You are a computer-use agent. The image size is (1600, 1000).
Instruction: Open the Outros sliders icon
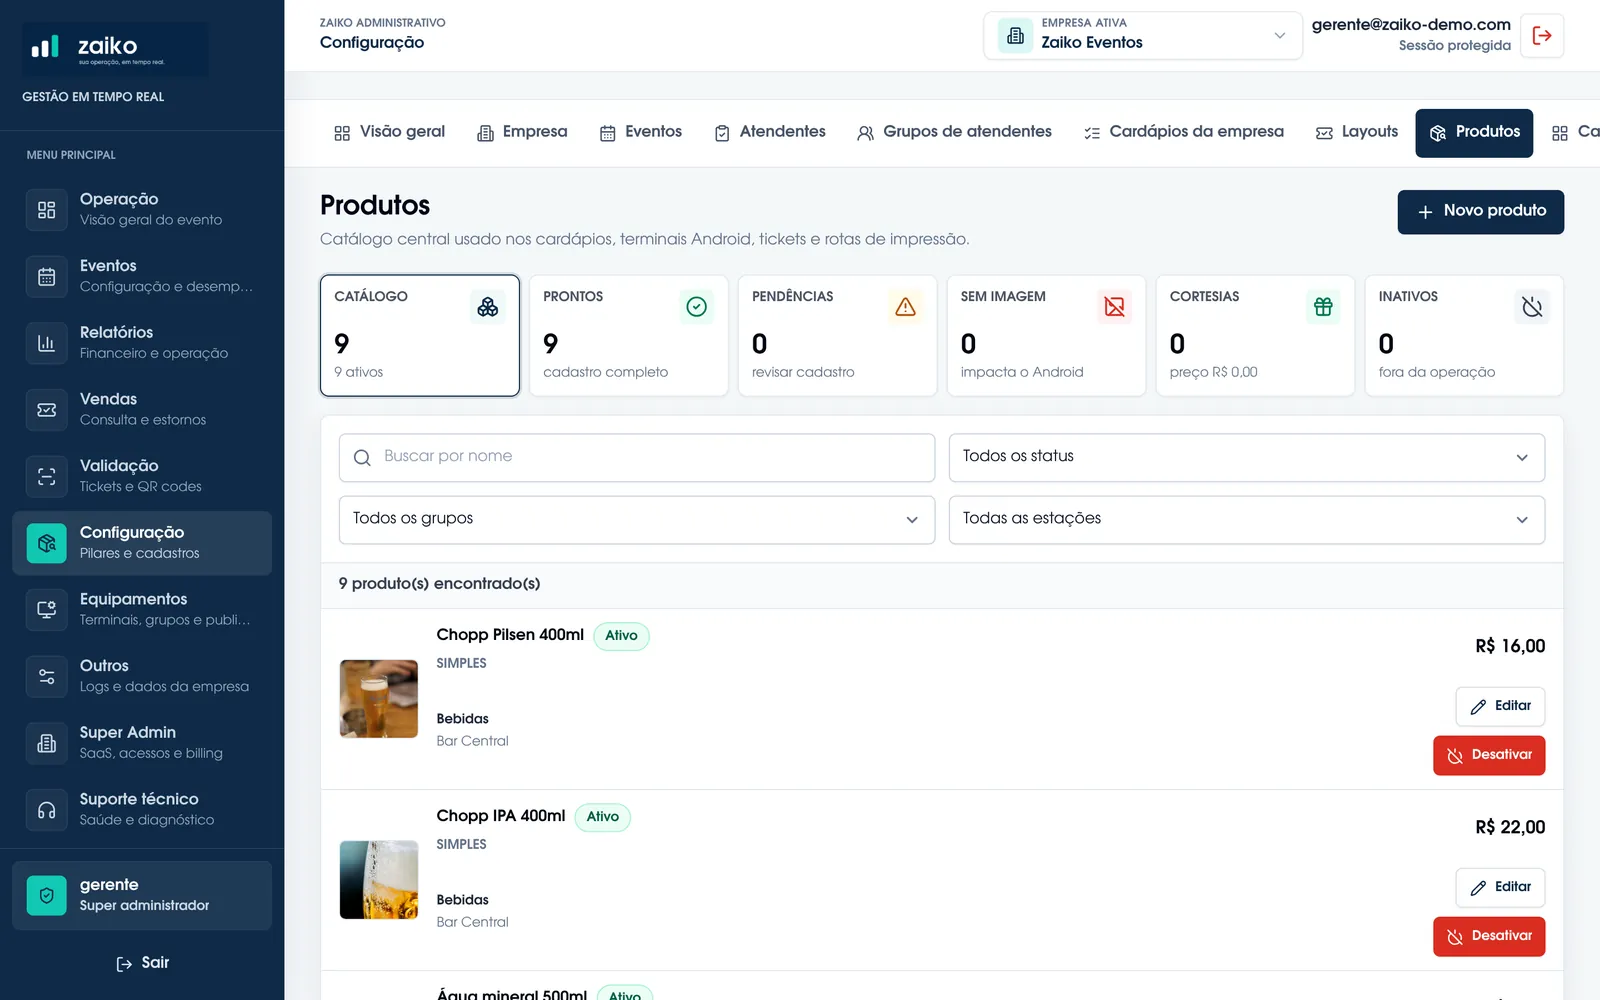click(47, 677)
